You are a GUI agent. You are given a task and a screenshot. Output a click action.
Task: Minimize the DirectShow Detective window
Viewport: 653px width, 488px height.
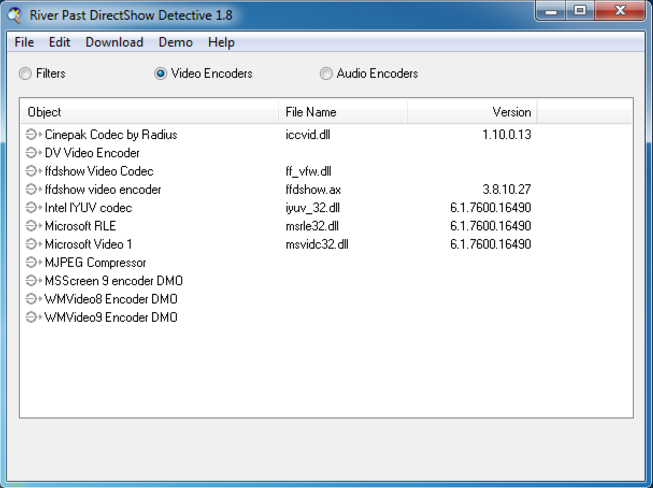click(x=551, y=10)
